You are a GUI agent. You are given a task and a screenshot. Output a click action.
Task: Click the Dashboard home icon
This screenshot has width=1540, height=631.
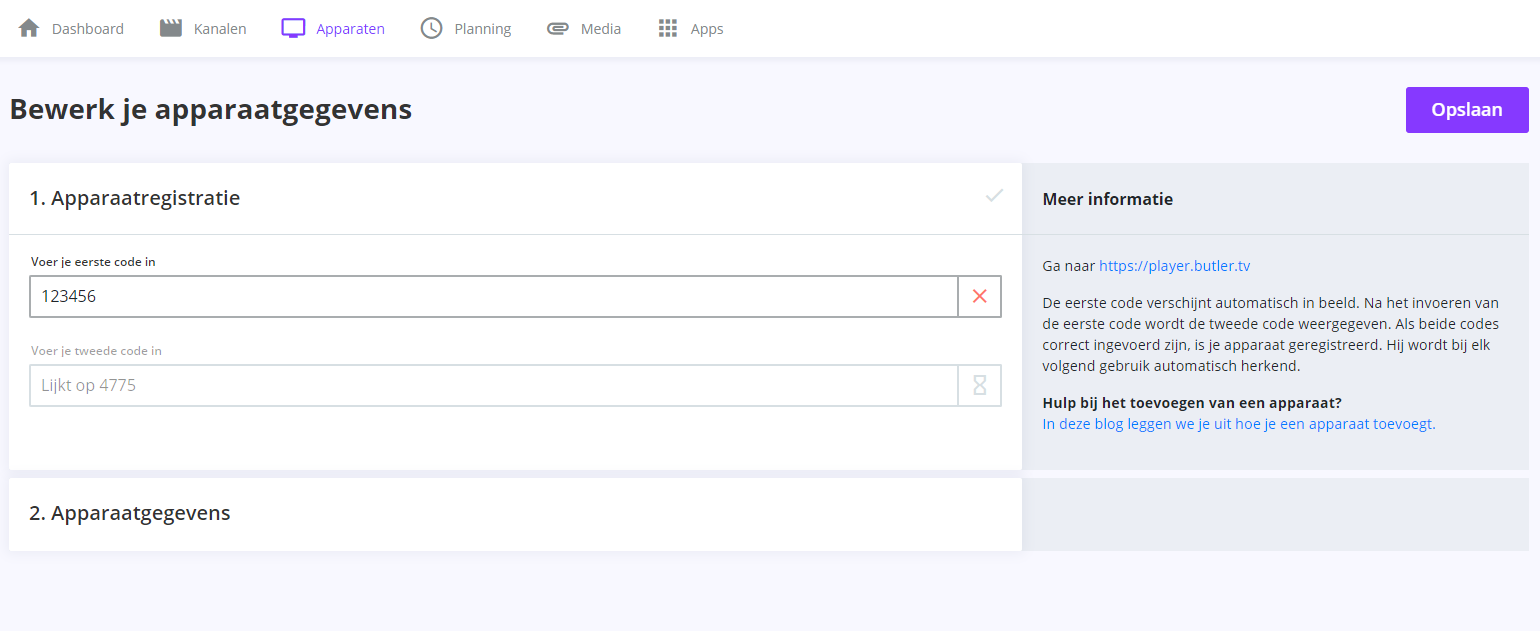click(x=29, y=28)
